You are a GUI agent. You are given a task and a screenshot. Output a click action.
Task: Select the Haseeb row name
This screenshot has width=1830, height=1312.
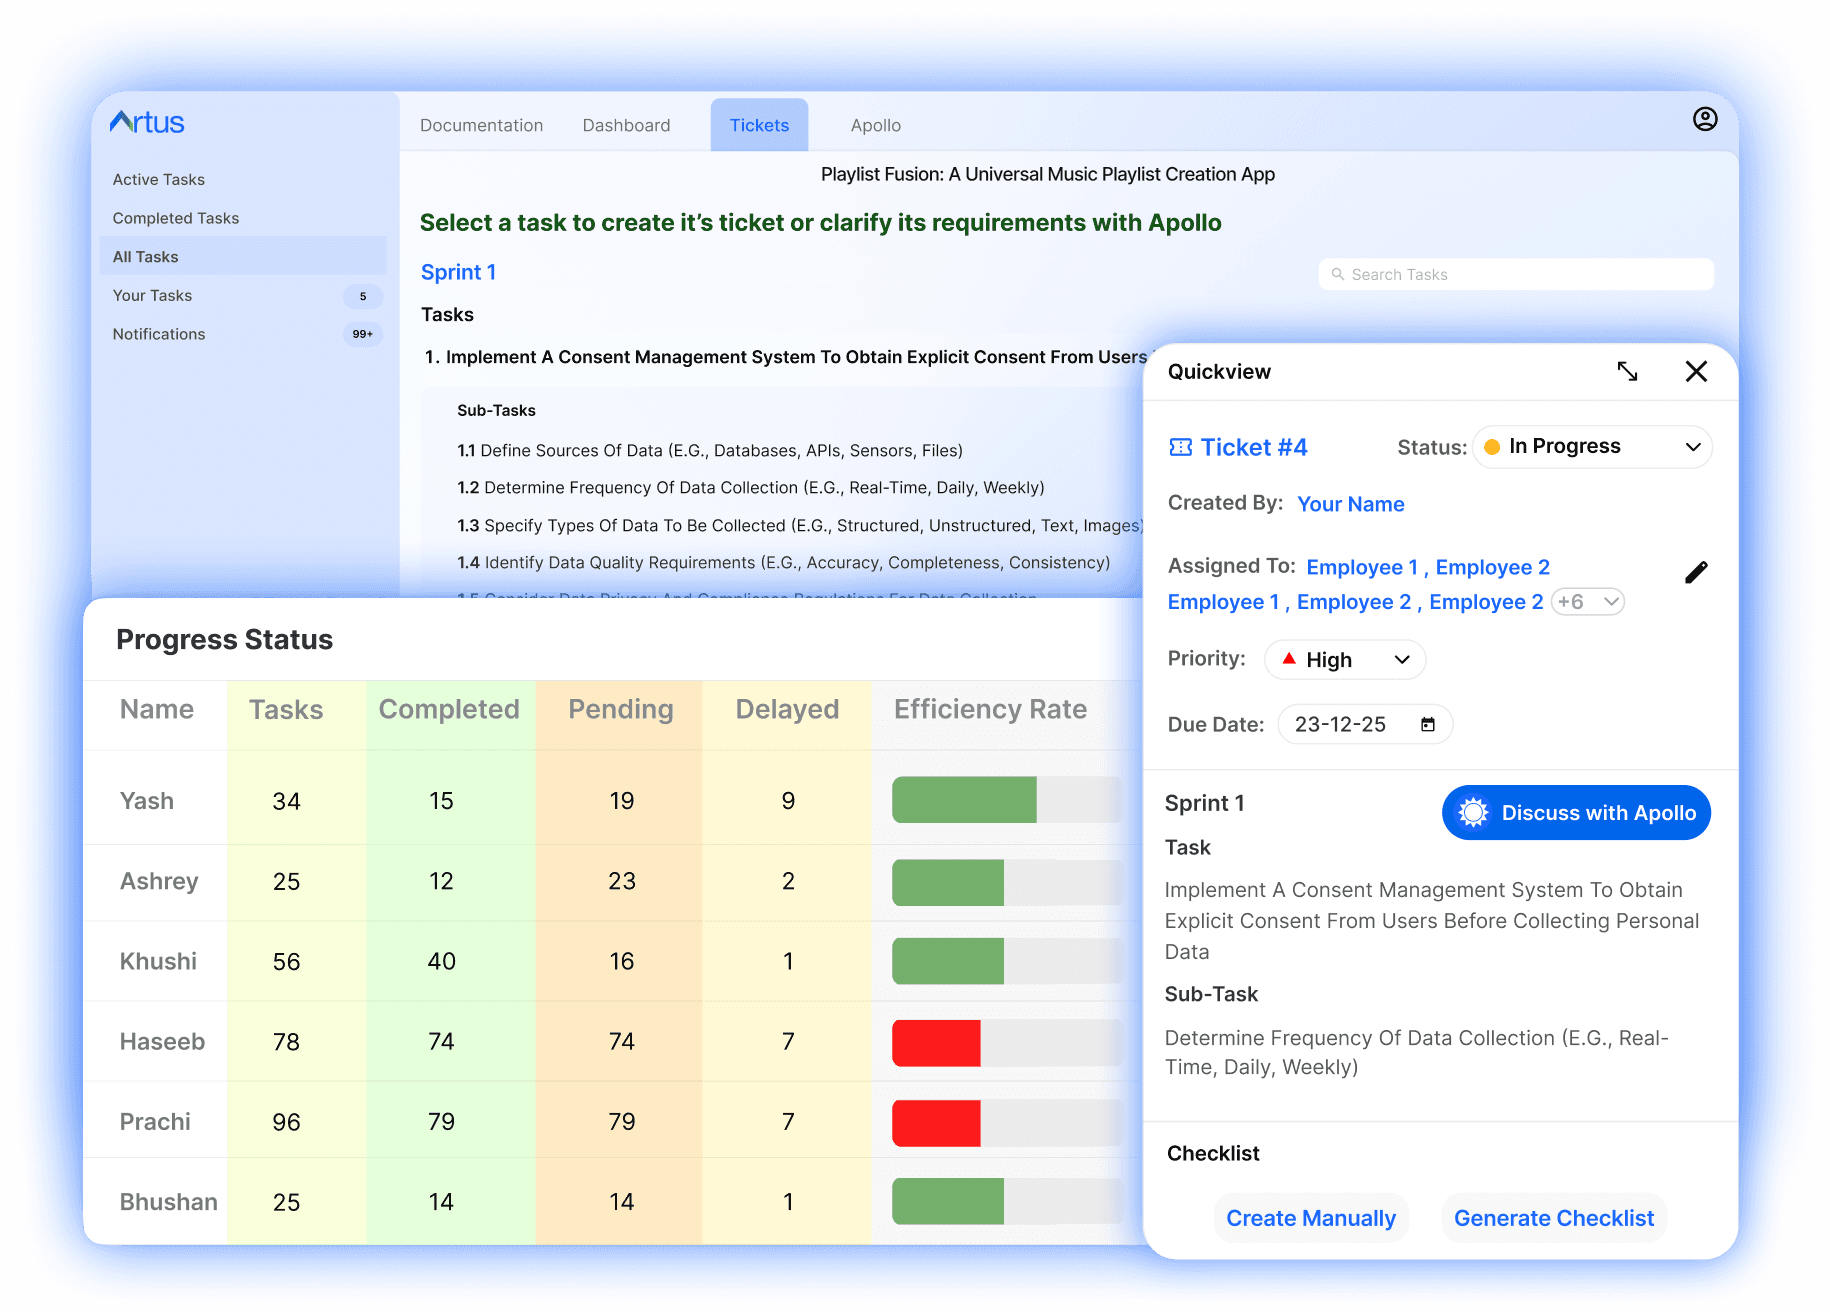click(162, 1041)
